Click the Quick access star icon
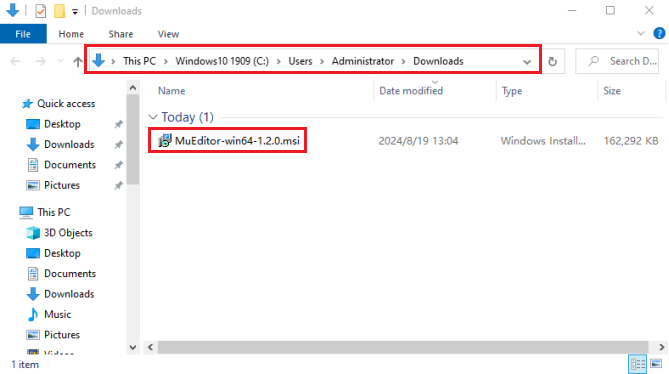The width and height of the screenshot is (669, 374). click(x=27, y=104)
